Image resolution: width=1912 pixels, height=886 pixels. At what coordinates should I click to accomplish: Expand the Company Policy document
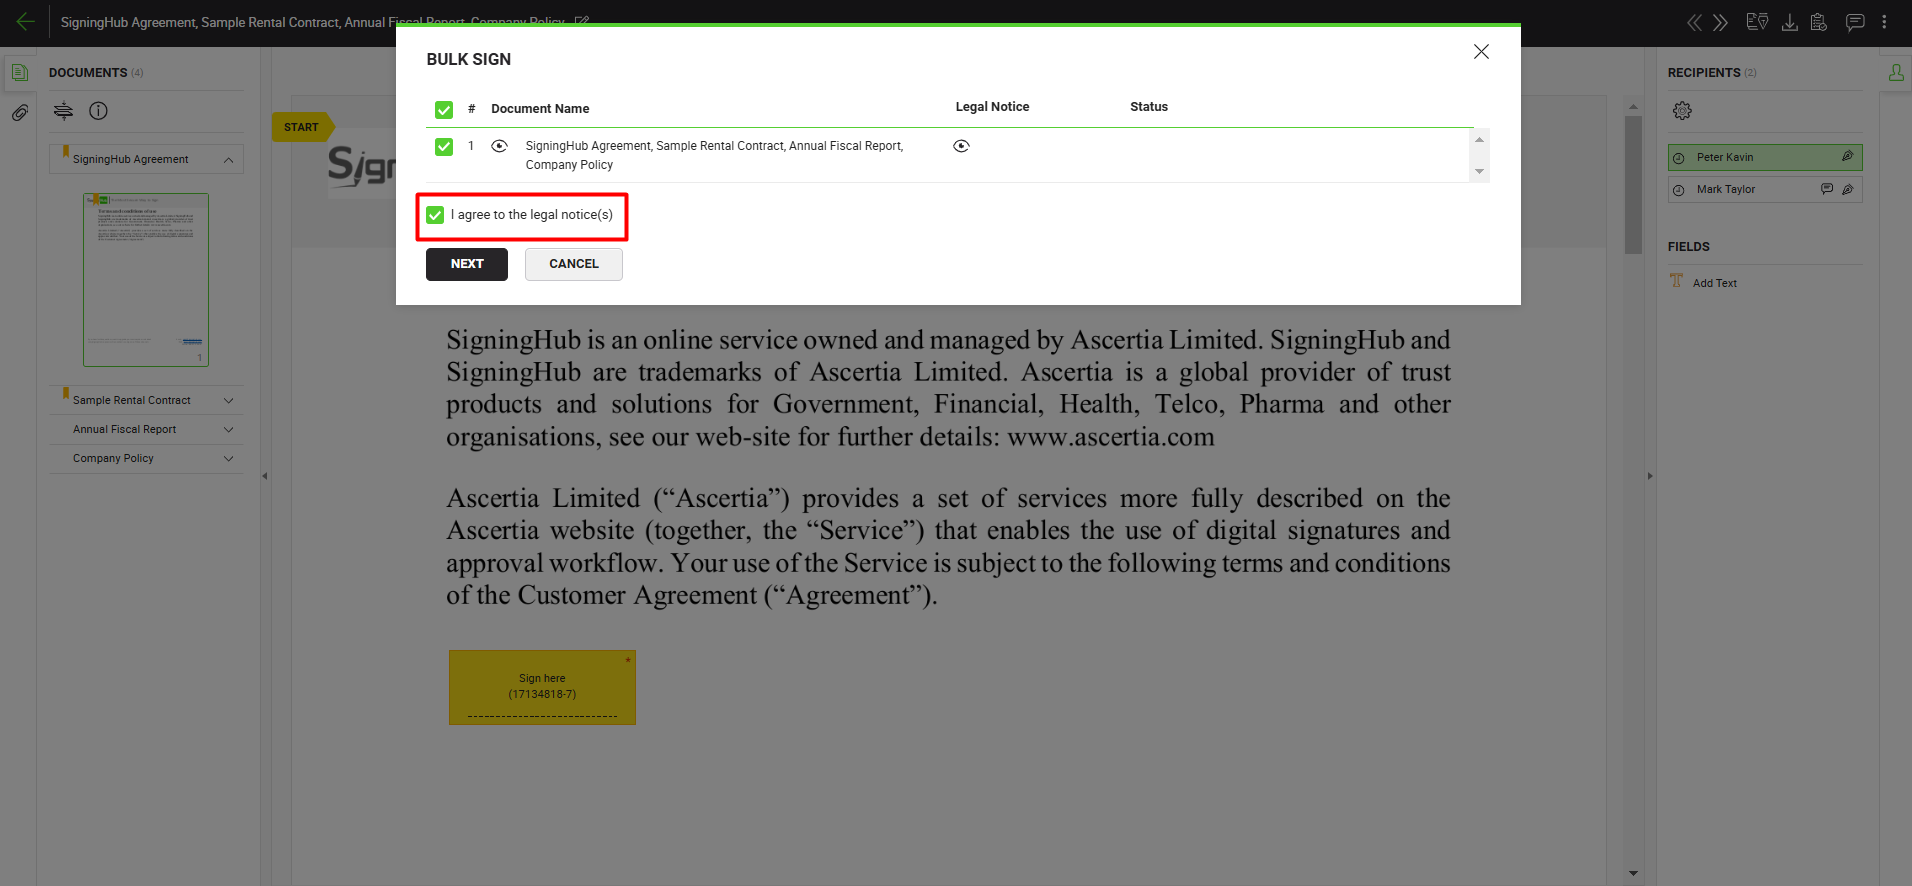228,458
